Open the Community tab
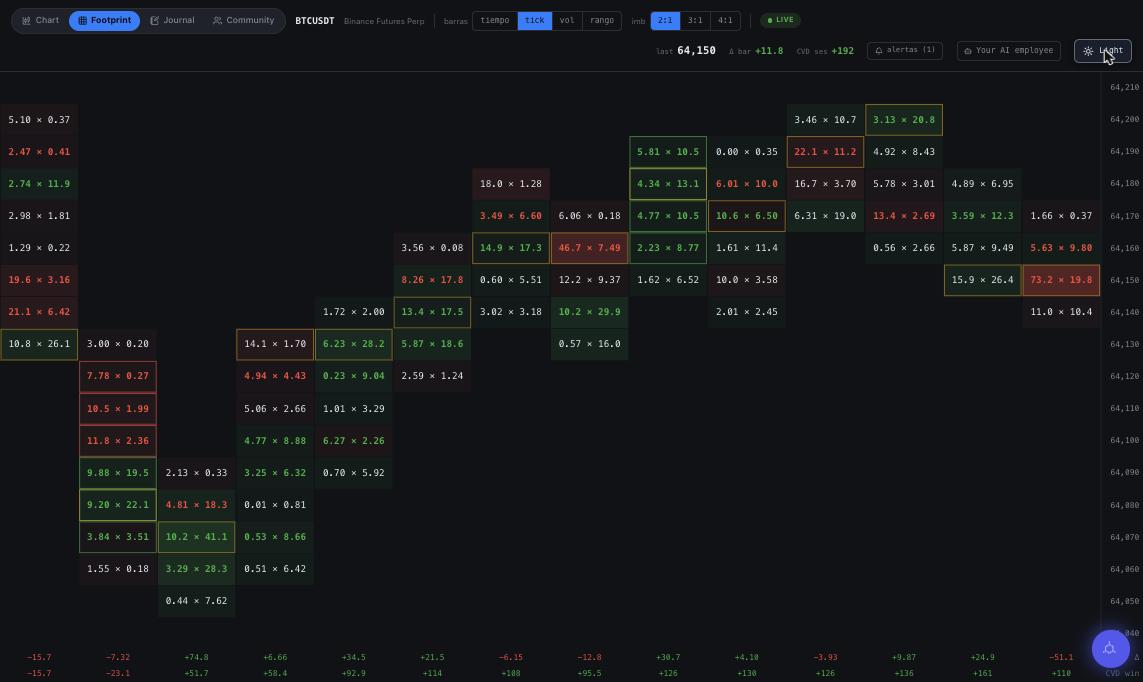Screen dimensions: 1143x682 (243, 20)
